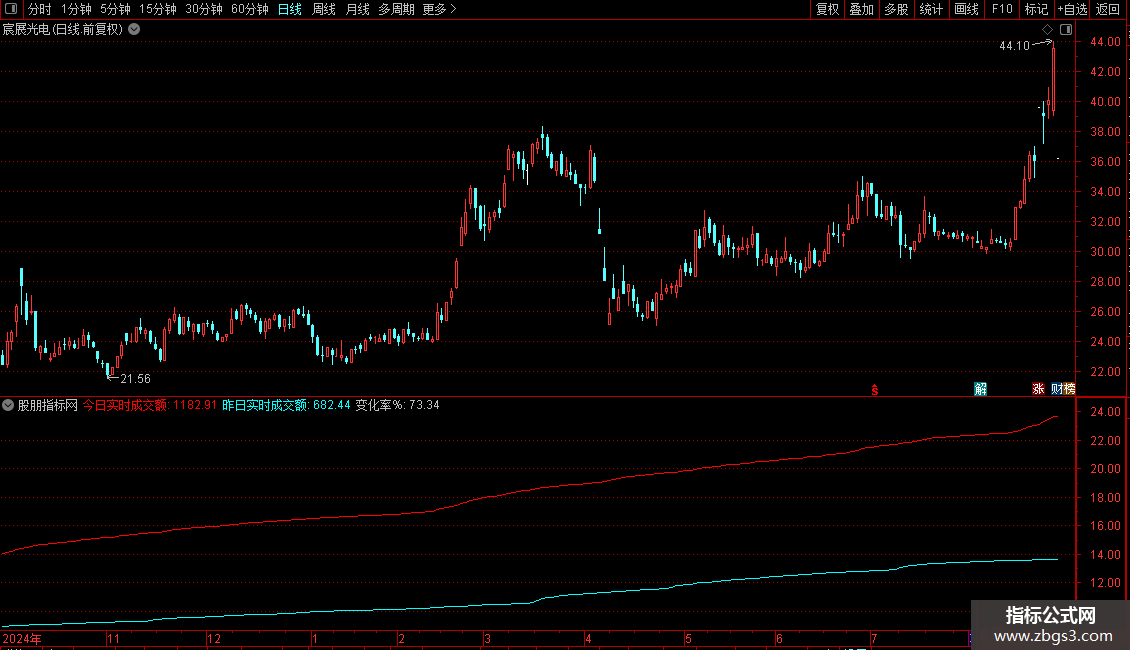1130x650 pixels.
Task: Click the 今日实时成交额 value 1182.91
Action: tap(195, 405)
